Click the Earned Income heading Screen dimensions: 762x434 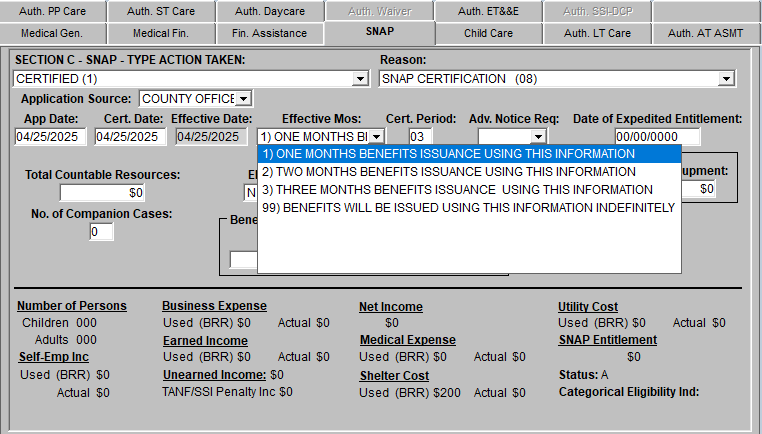click(205, 341)
